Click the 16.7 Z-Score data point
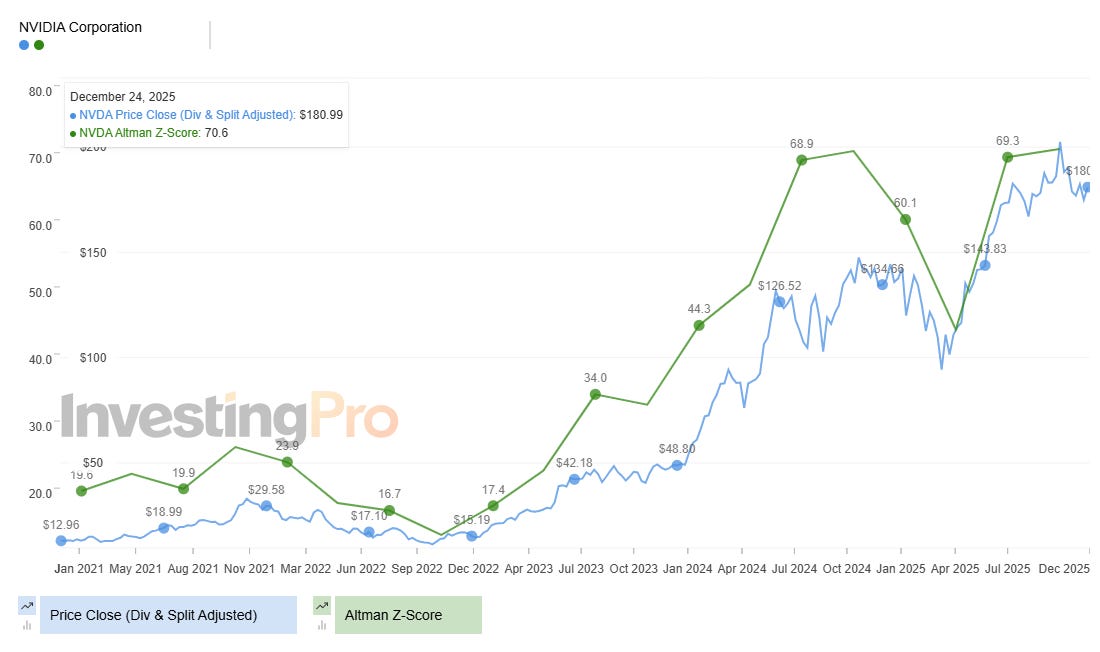The image size is (1100, 652). click(389, 510)
